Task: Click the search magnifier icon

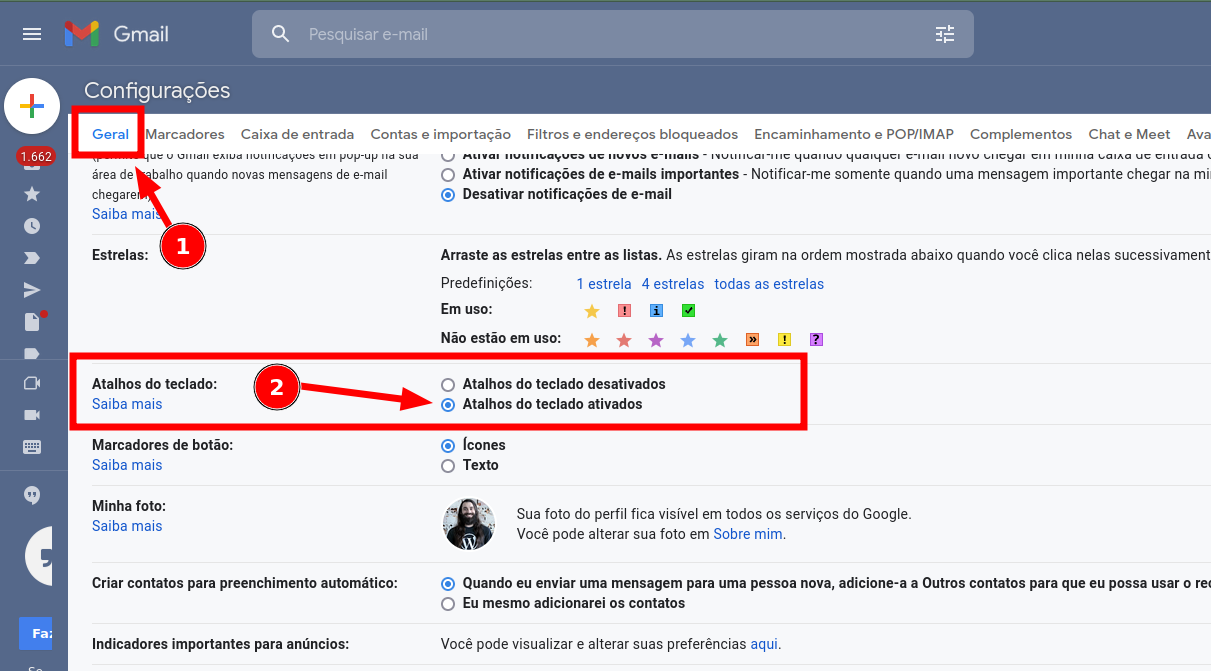Action: tap(281, 34)
